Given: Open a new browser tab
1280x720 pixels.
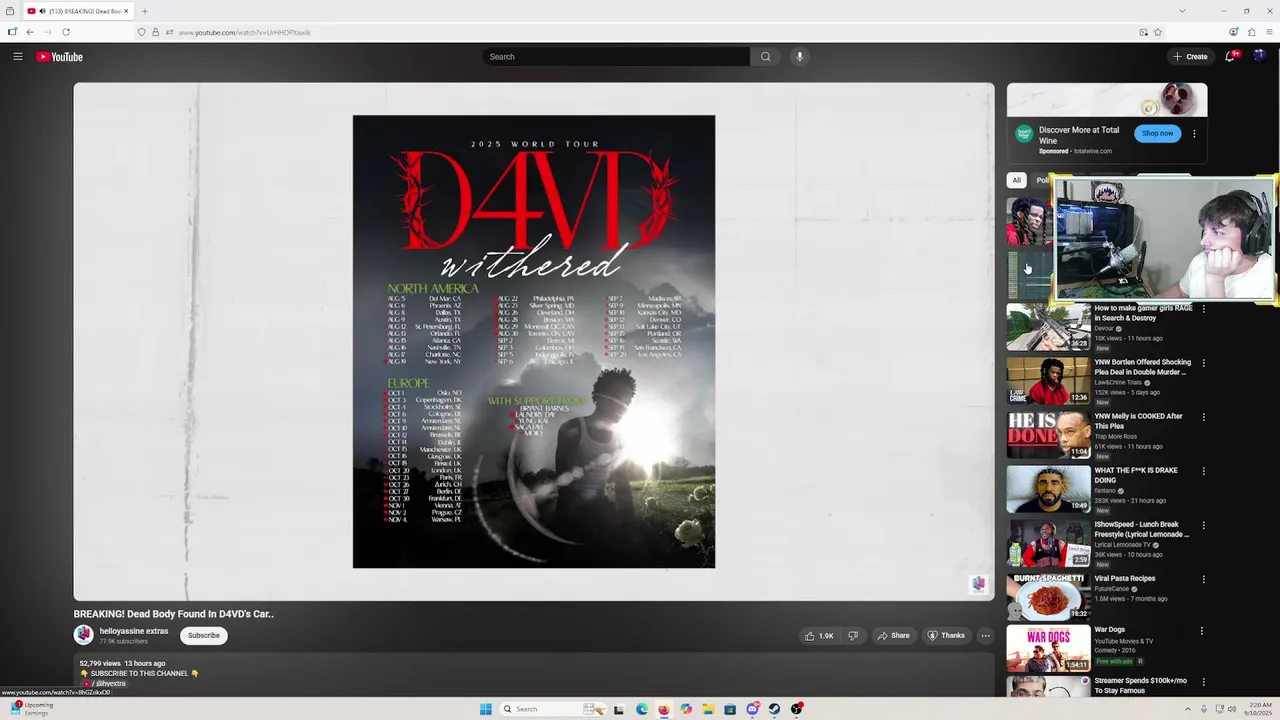Looking at the screenshot, I should tap(145, 11).
